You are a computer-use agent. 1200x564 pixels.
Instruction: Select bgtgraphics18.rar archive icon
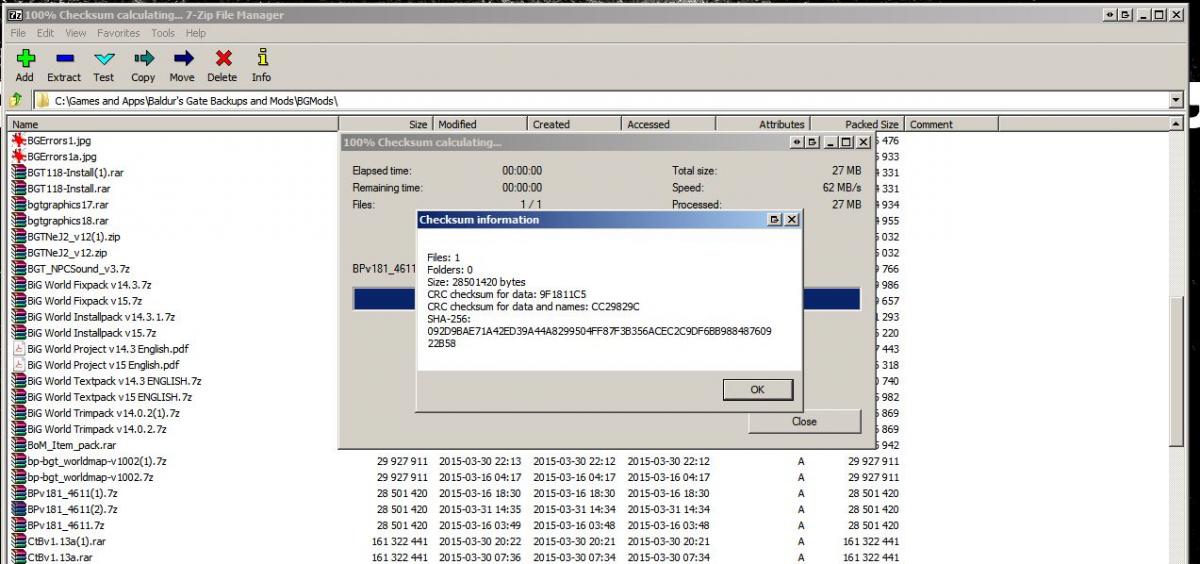(18, 220)
